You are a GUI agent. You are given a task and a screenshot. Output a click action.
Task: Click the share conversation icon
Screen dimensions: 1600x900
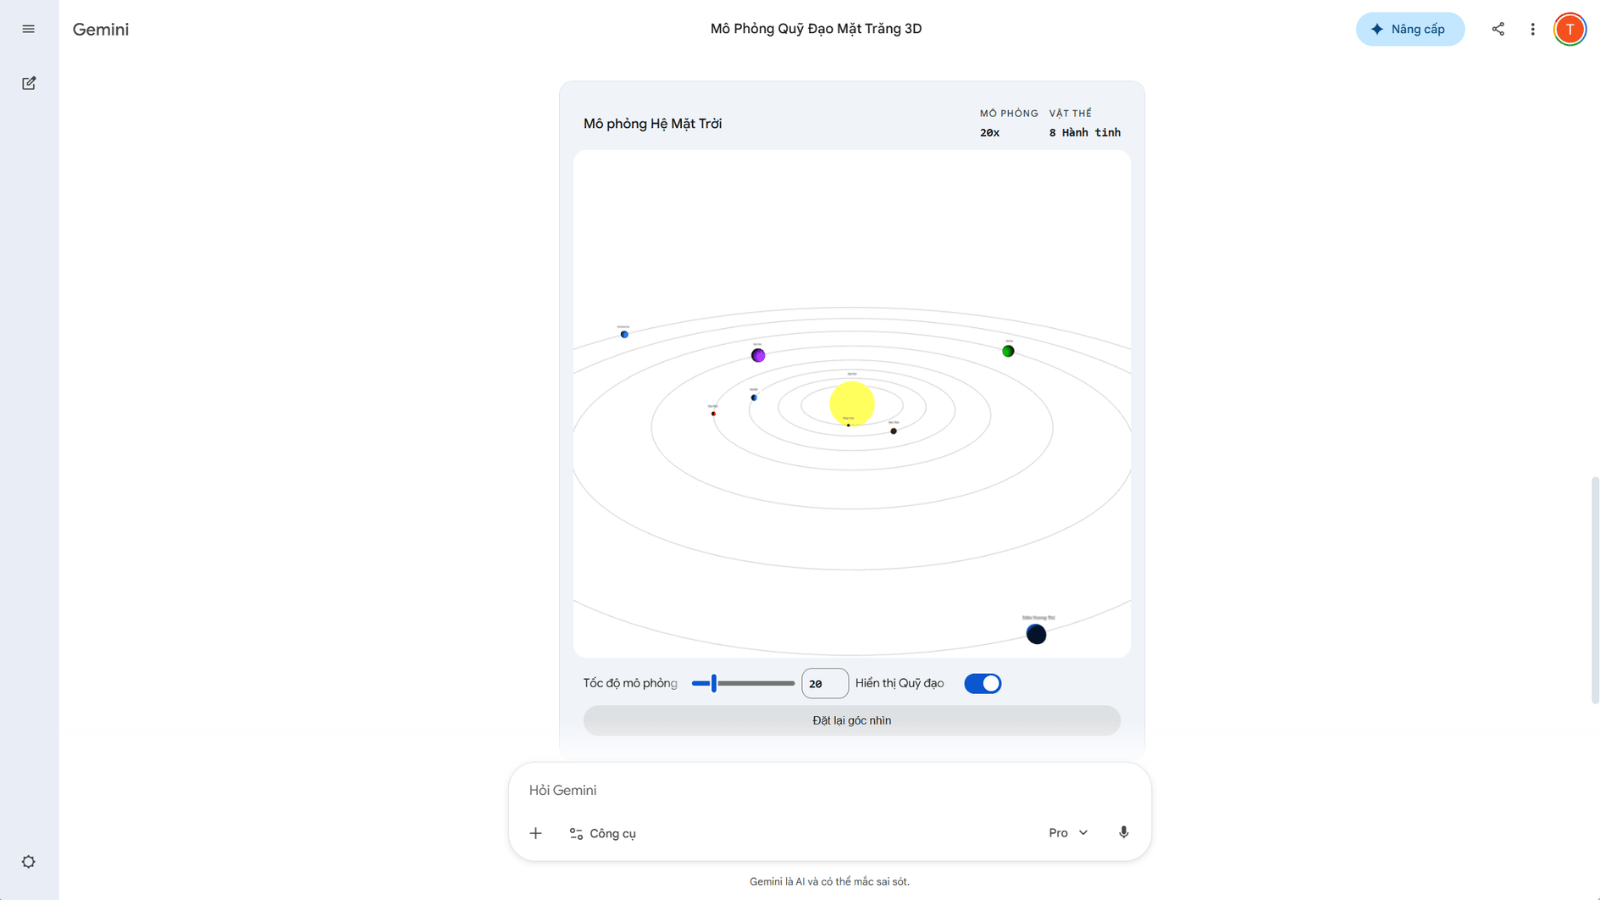[x=1497, y=29]
